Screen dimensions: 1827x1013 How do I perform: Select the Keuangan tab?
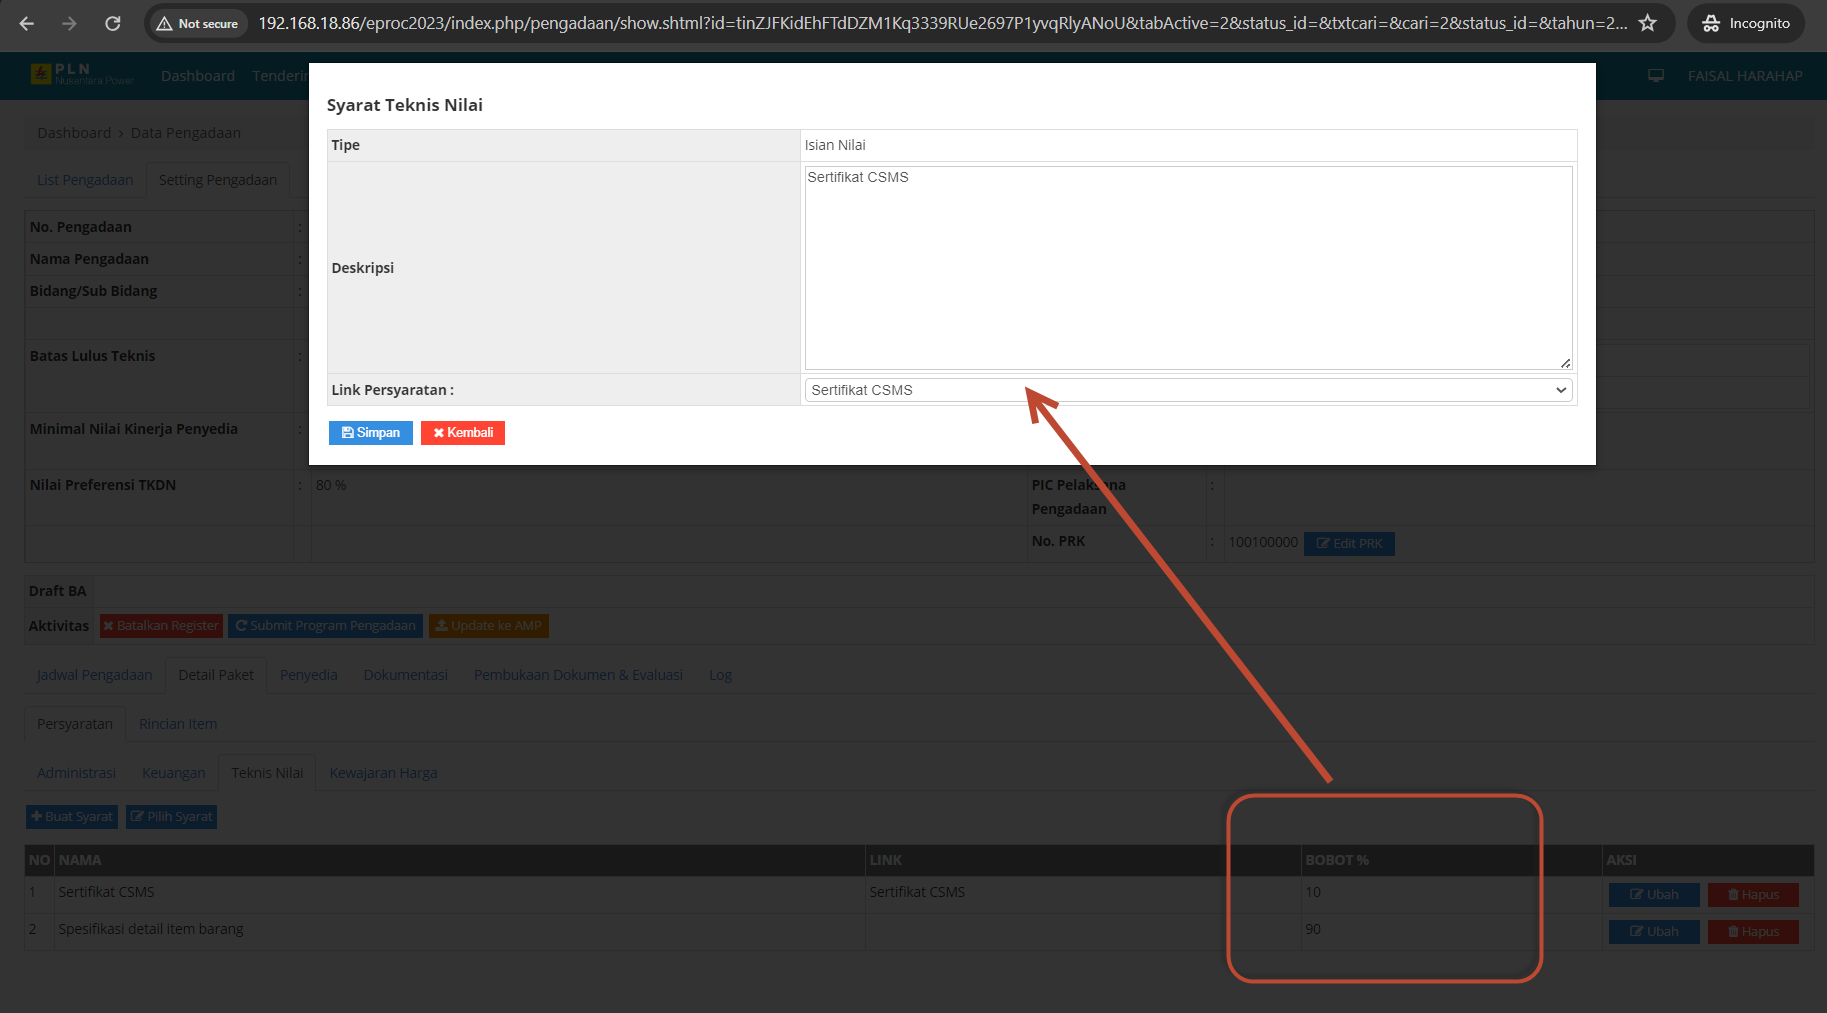click(174, 773)
